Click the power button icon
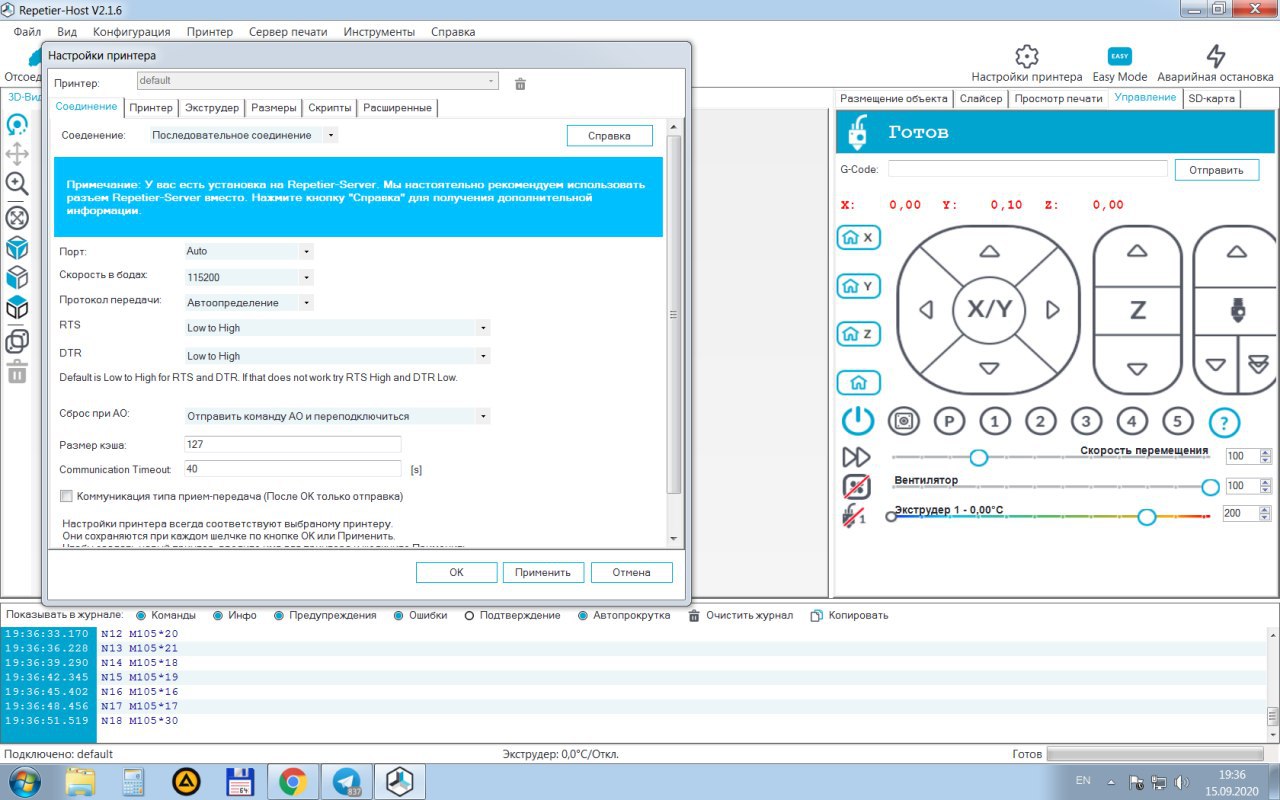1280x800 pixels. click(x=858, y=421)
